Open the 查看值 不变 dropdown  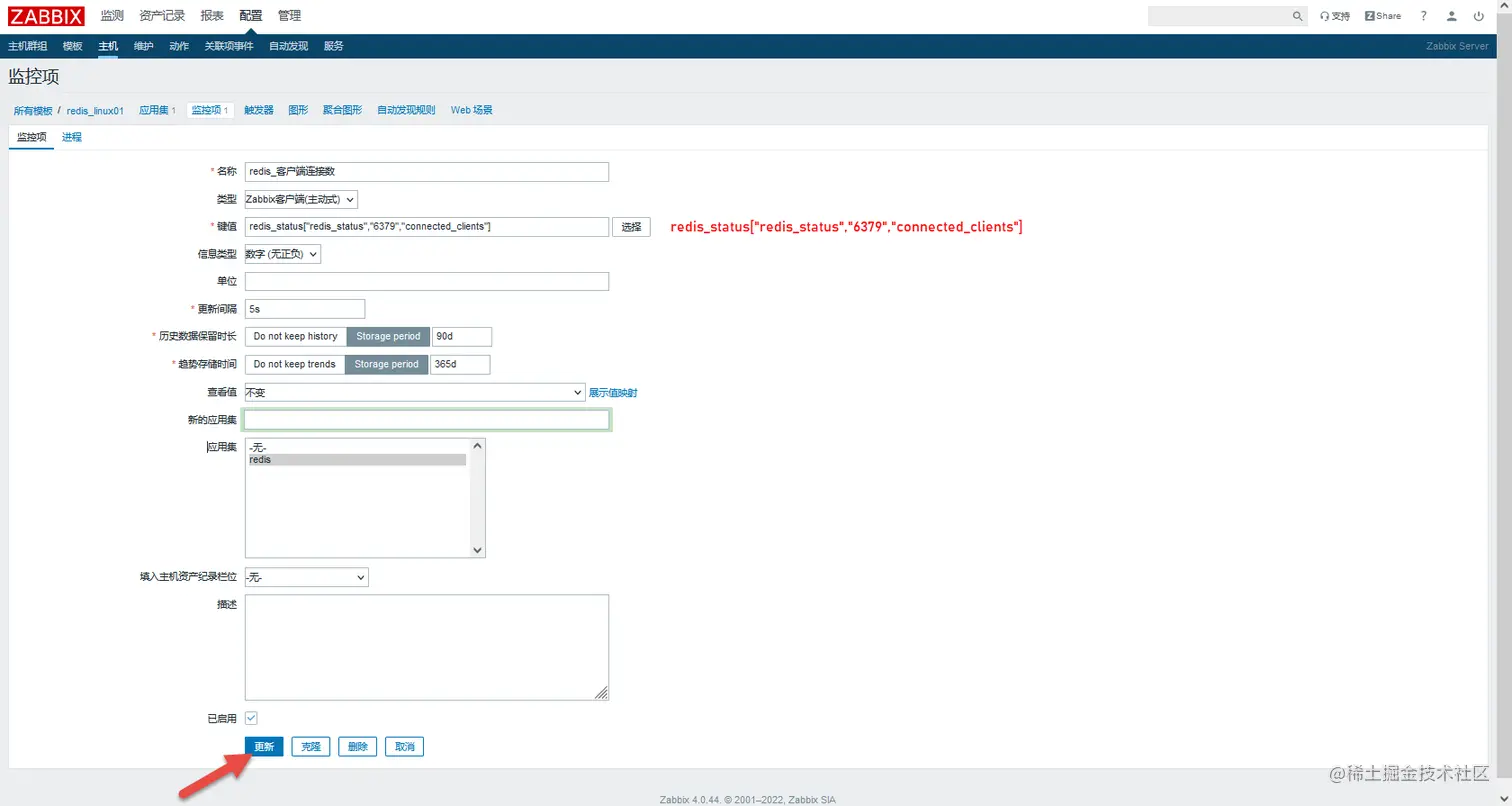pos(415,392)
